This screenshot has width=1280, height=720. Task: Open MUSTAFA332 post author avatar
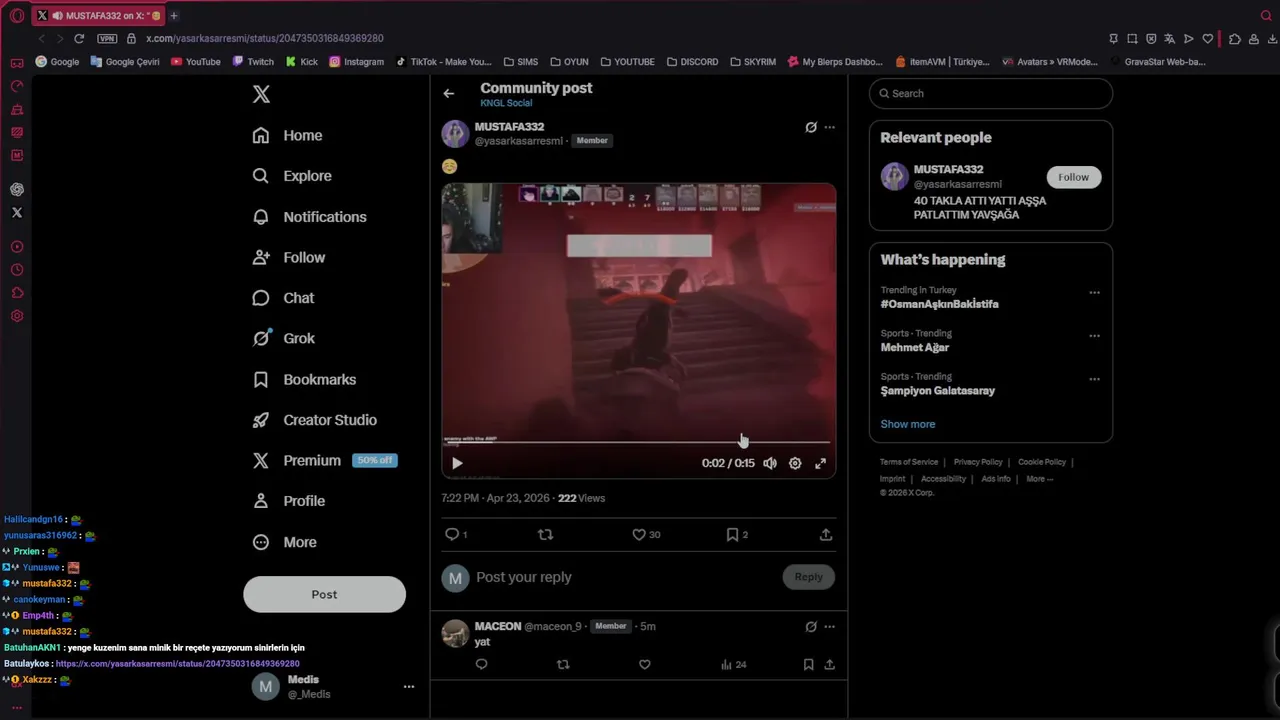pyautogui.click(x=455, y=133)
